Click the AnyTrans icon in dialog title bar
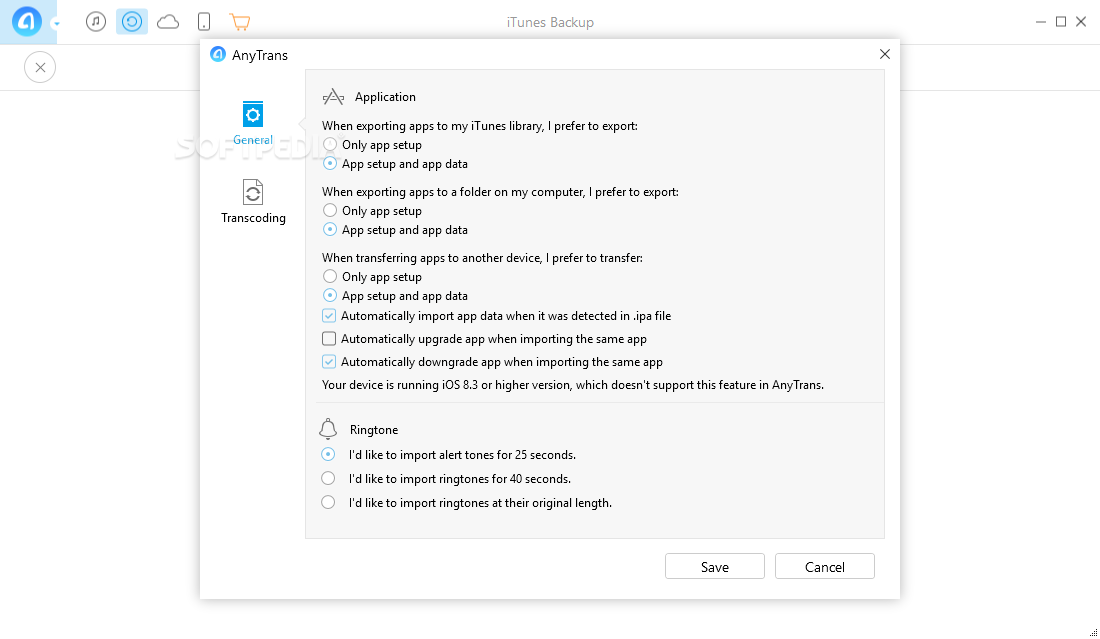 [218, 54]
